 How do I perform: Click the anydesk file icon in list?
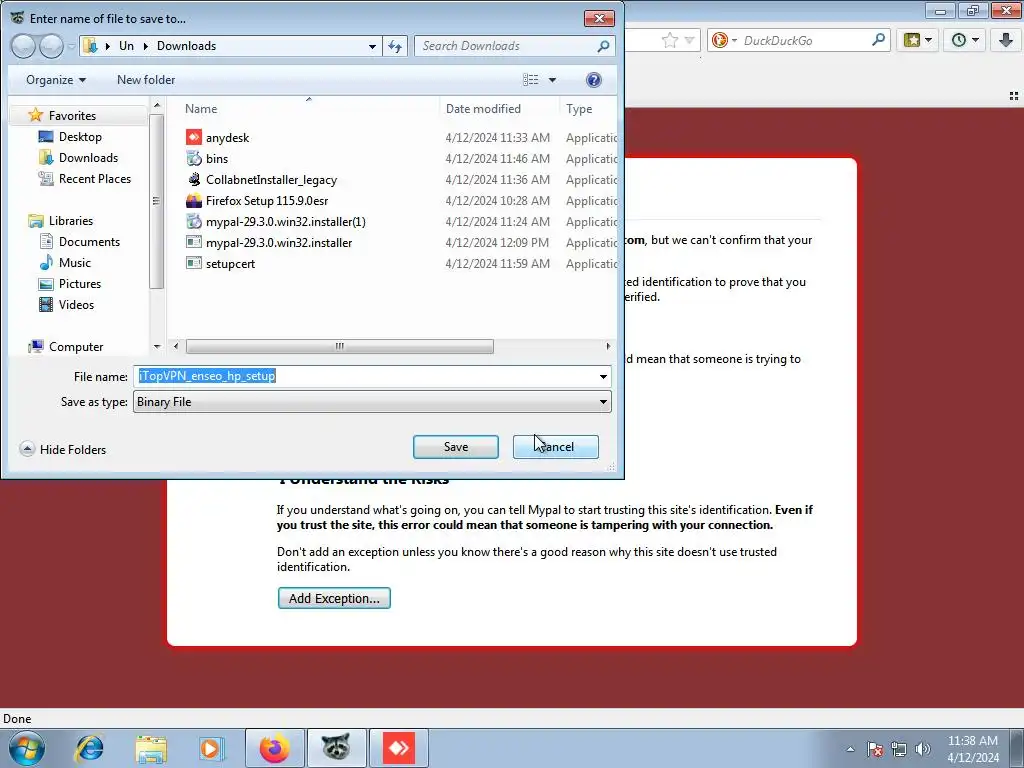coord(194,137)
